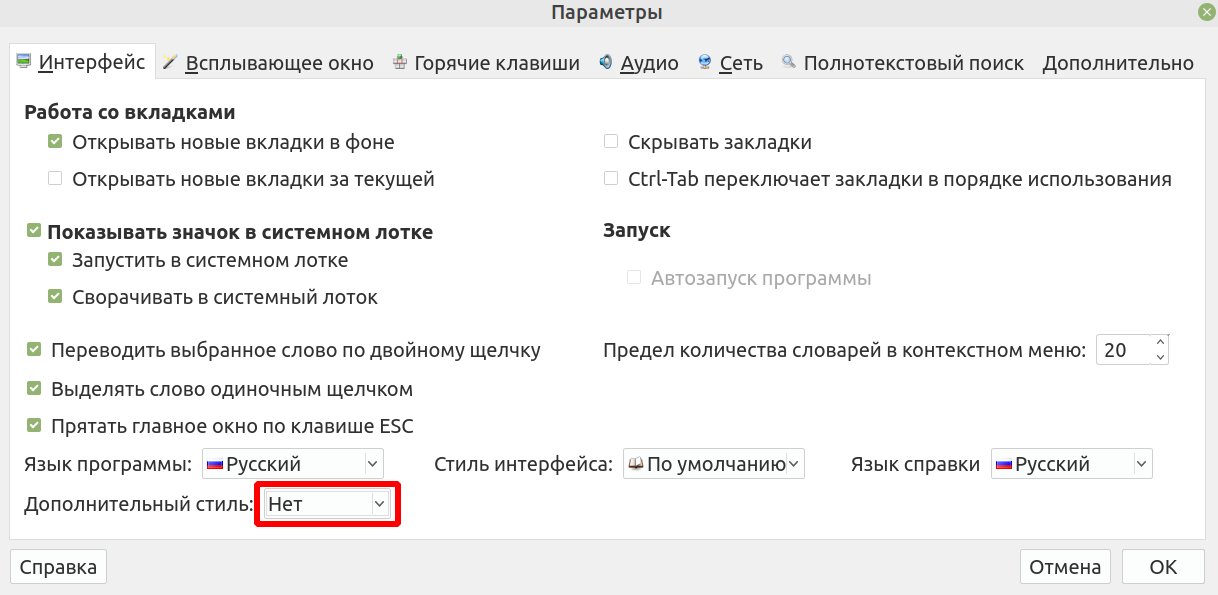The height and width of the screenshot is (595, 1218).
Task: Close the Параметры dialog window
Action: (1207, 12)
